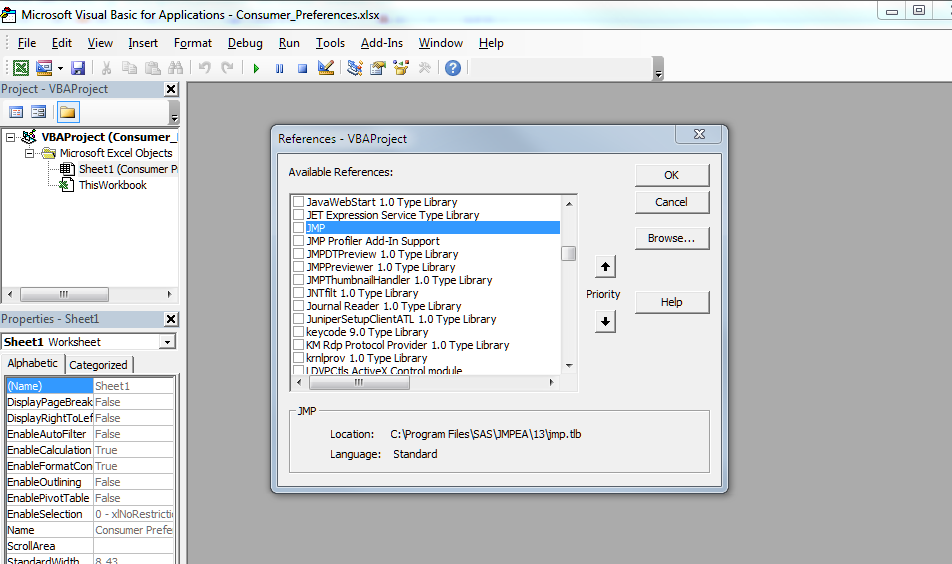Check Journal Reader 1.0 Type Library box
Viewport: 952px width, 564px height.
pos(298,306)
